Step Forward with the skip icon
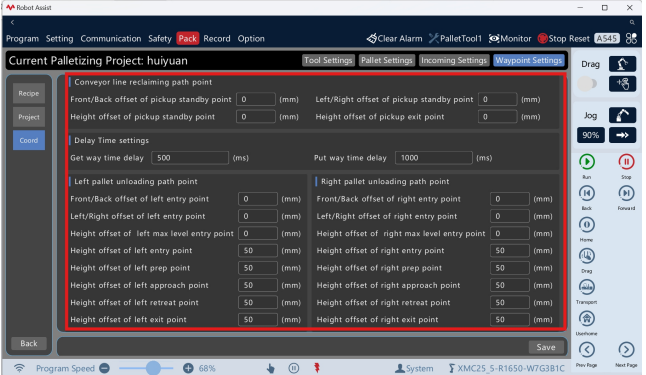Viewport: 646px width, 375px height. click(626, 193)
